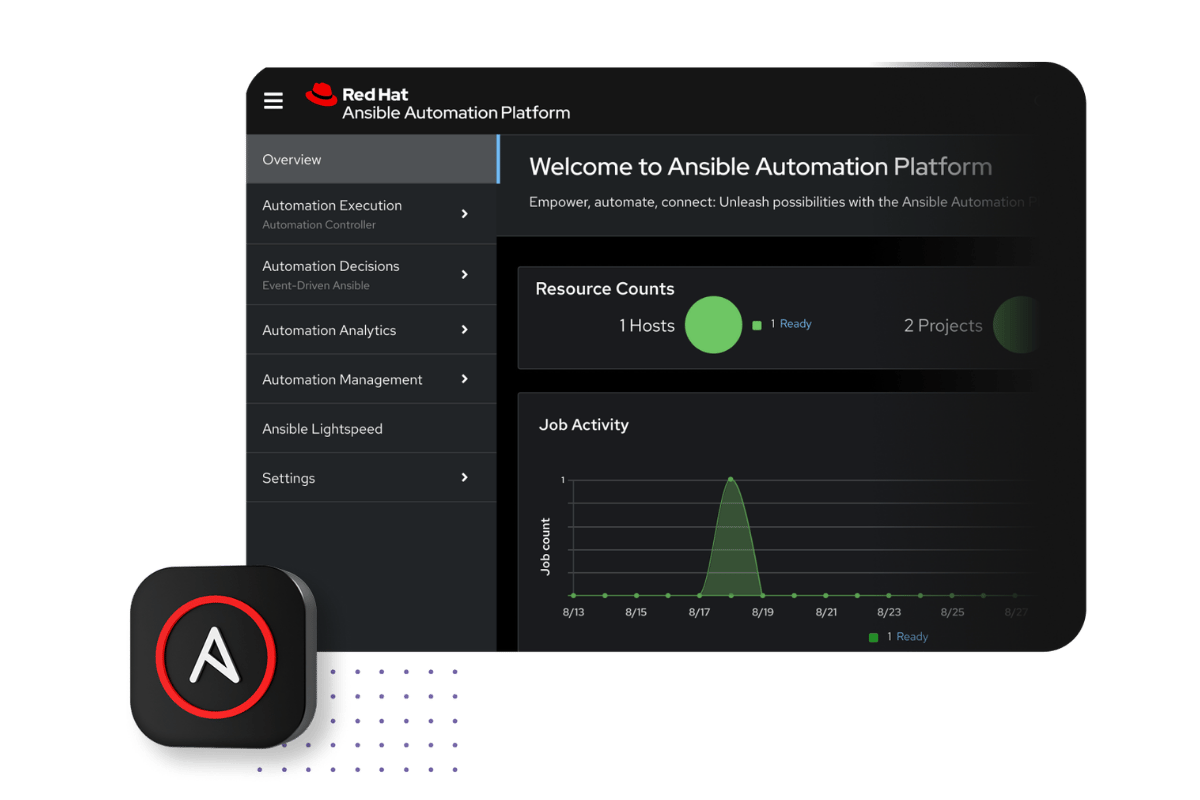Open Ansible Lightspeed from the sidebar
Viewport: 1200px width, 800px height.
(322, 428)
